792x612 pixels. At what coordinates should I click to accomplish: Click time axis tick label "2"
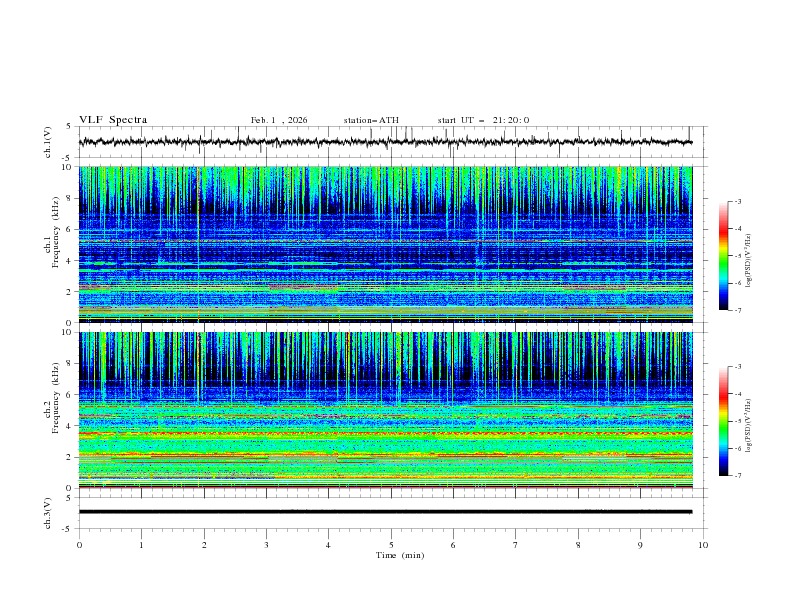[x=204, y=545]
